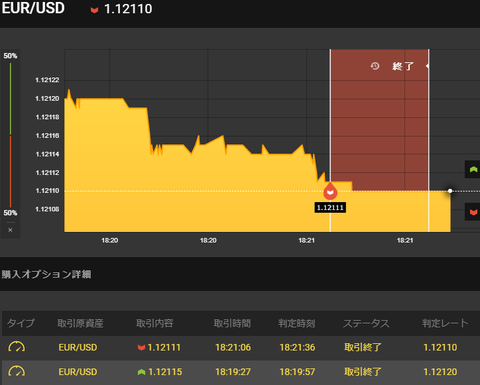Click the 1.12115 trade entry value
This screenshot has width=480, height=385.
(165, 372)
